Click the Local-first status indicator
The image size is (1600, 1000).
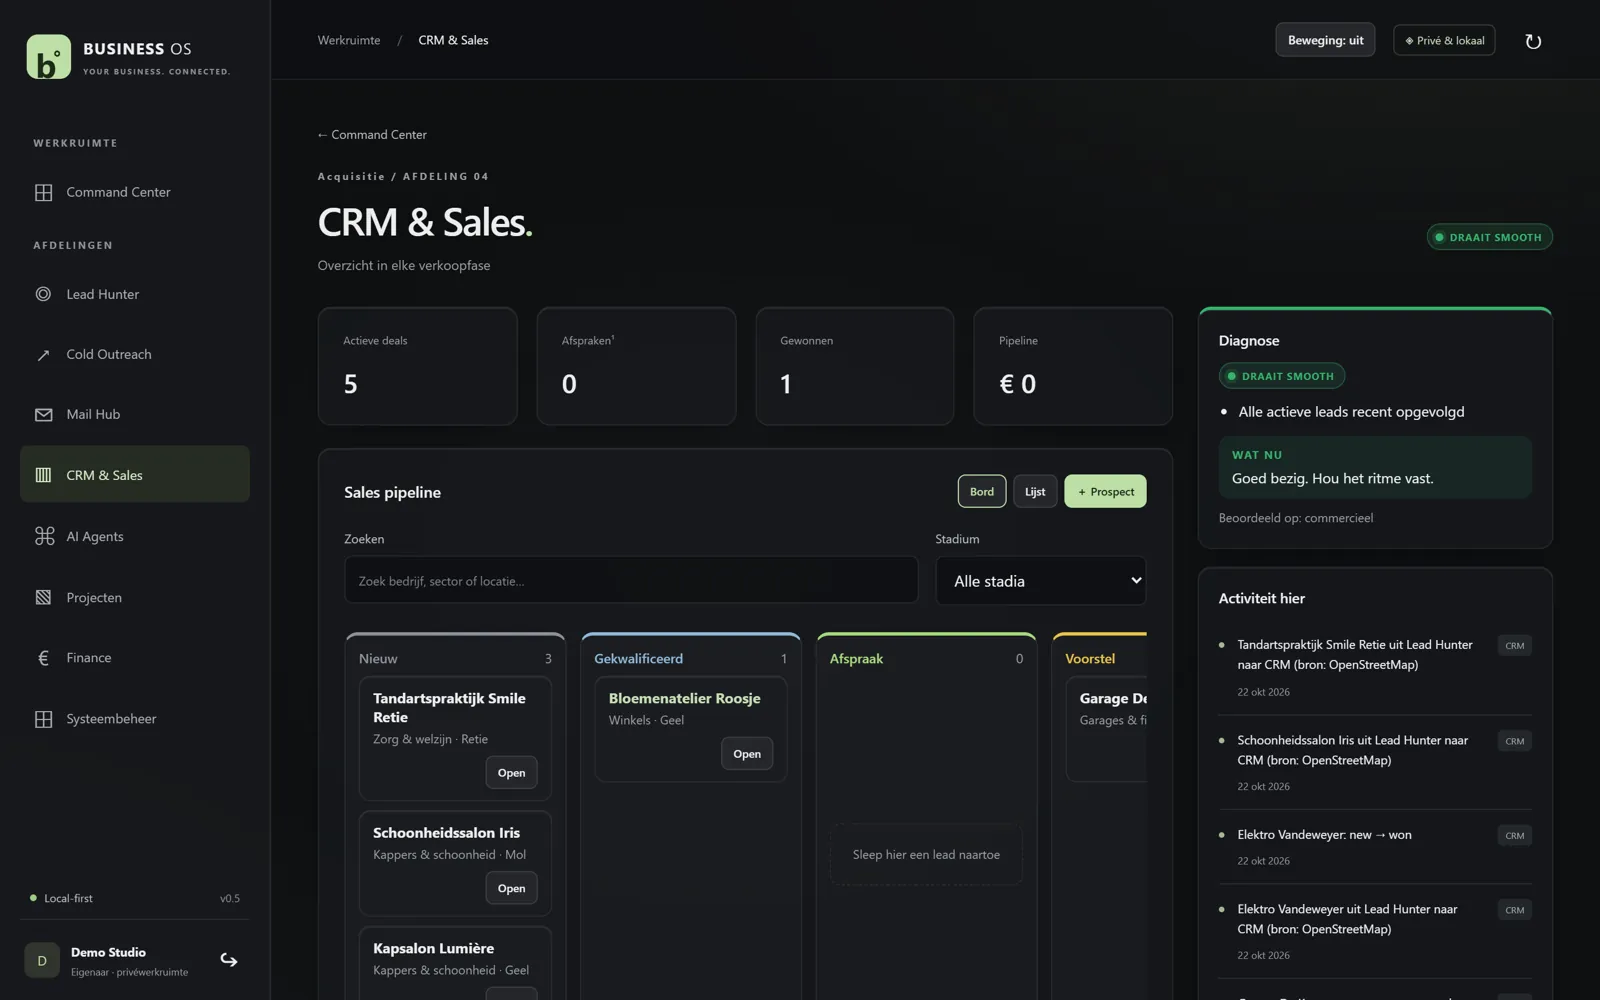click(61, 898)
